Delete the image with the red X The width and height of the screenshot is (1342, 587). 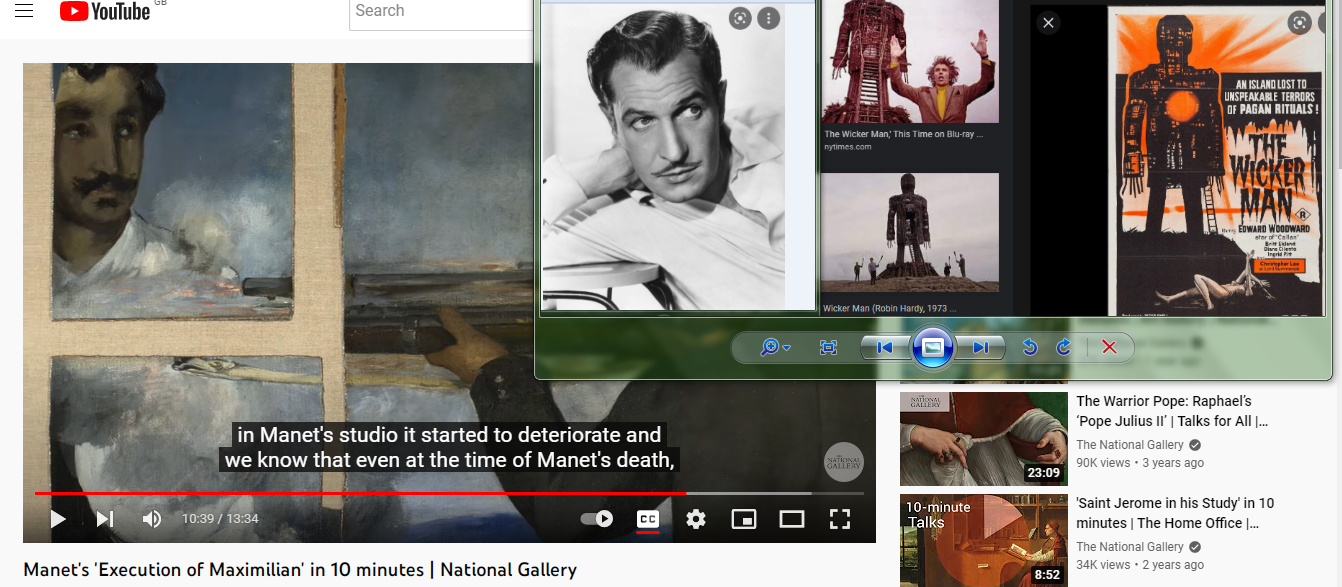coord(1109,347)
